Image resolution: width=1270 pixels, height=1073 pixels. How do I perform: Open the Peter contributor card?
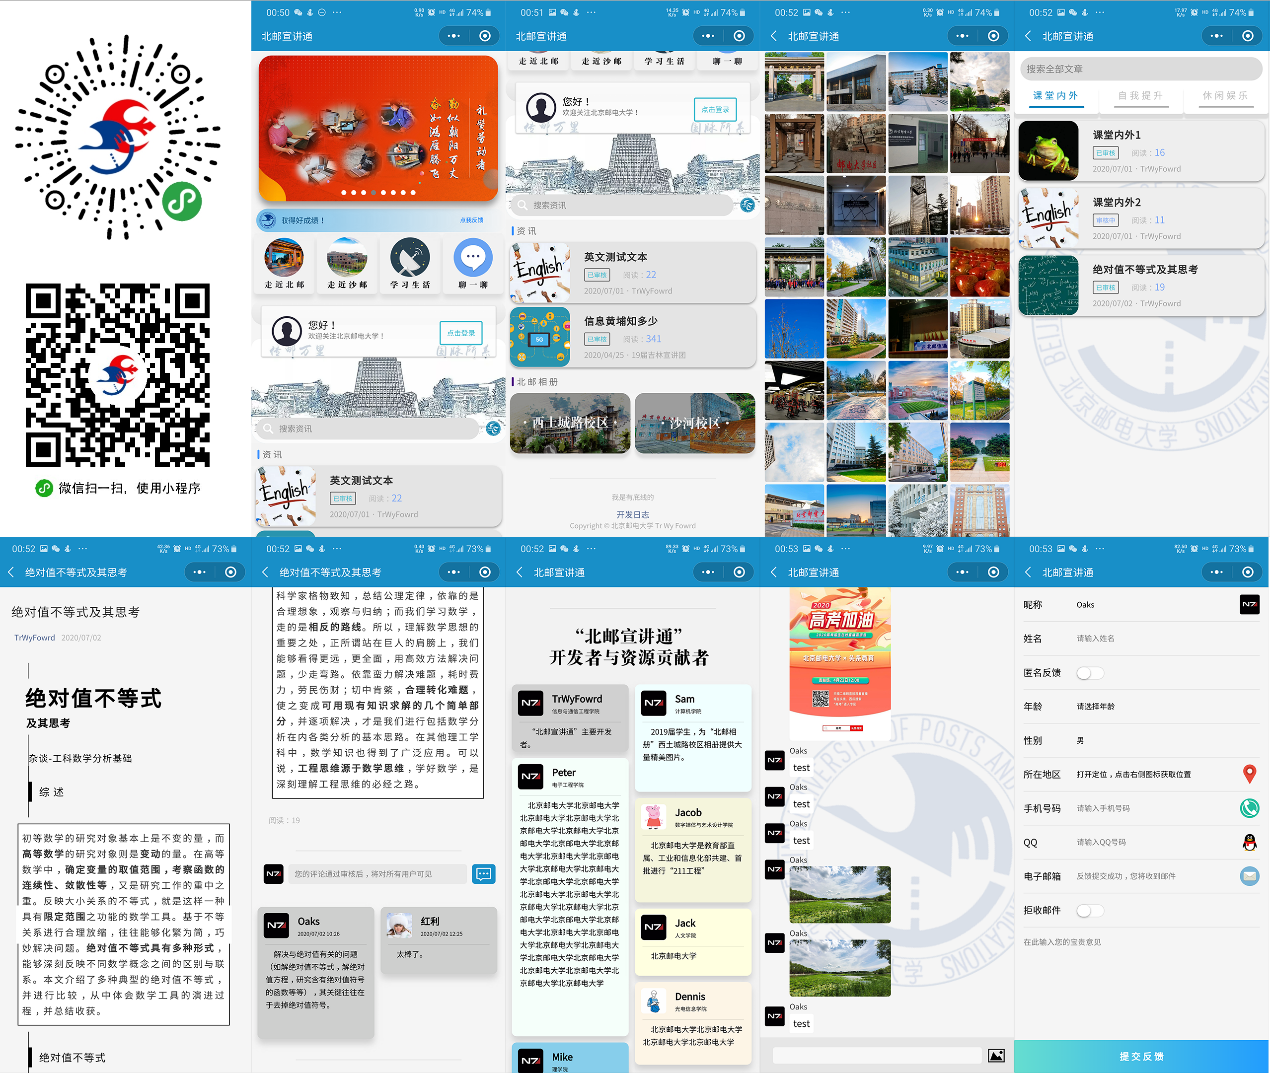click(570, 897)
